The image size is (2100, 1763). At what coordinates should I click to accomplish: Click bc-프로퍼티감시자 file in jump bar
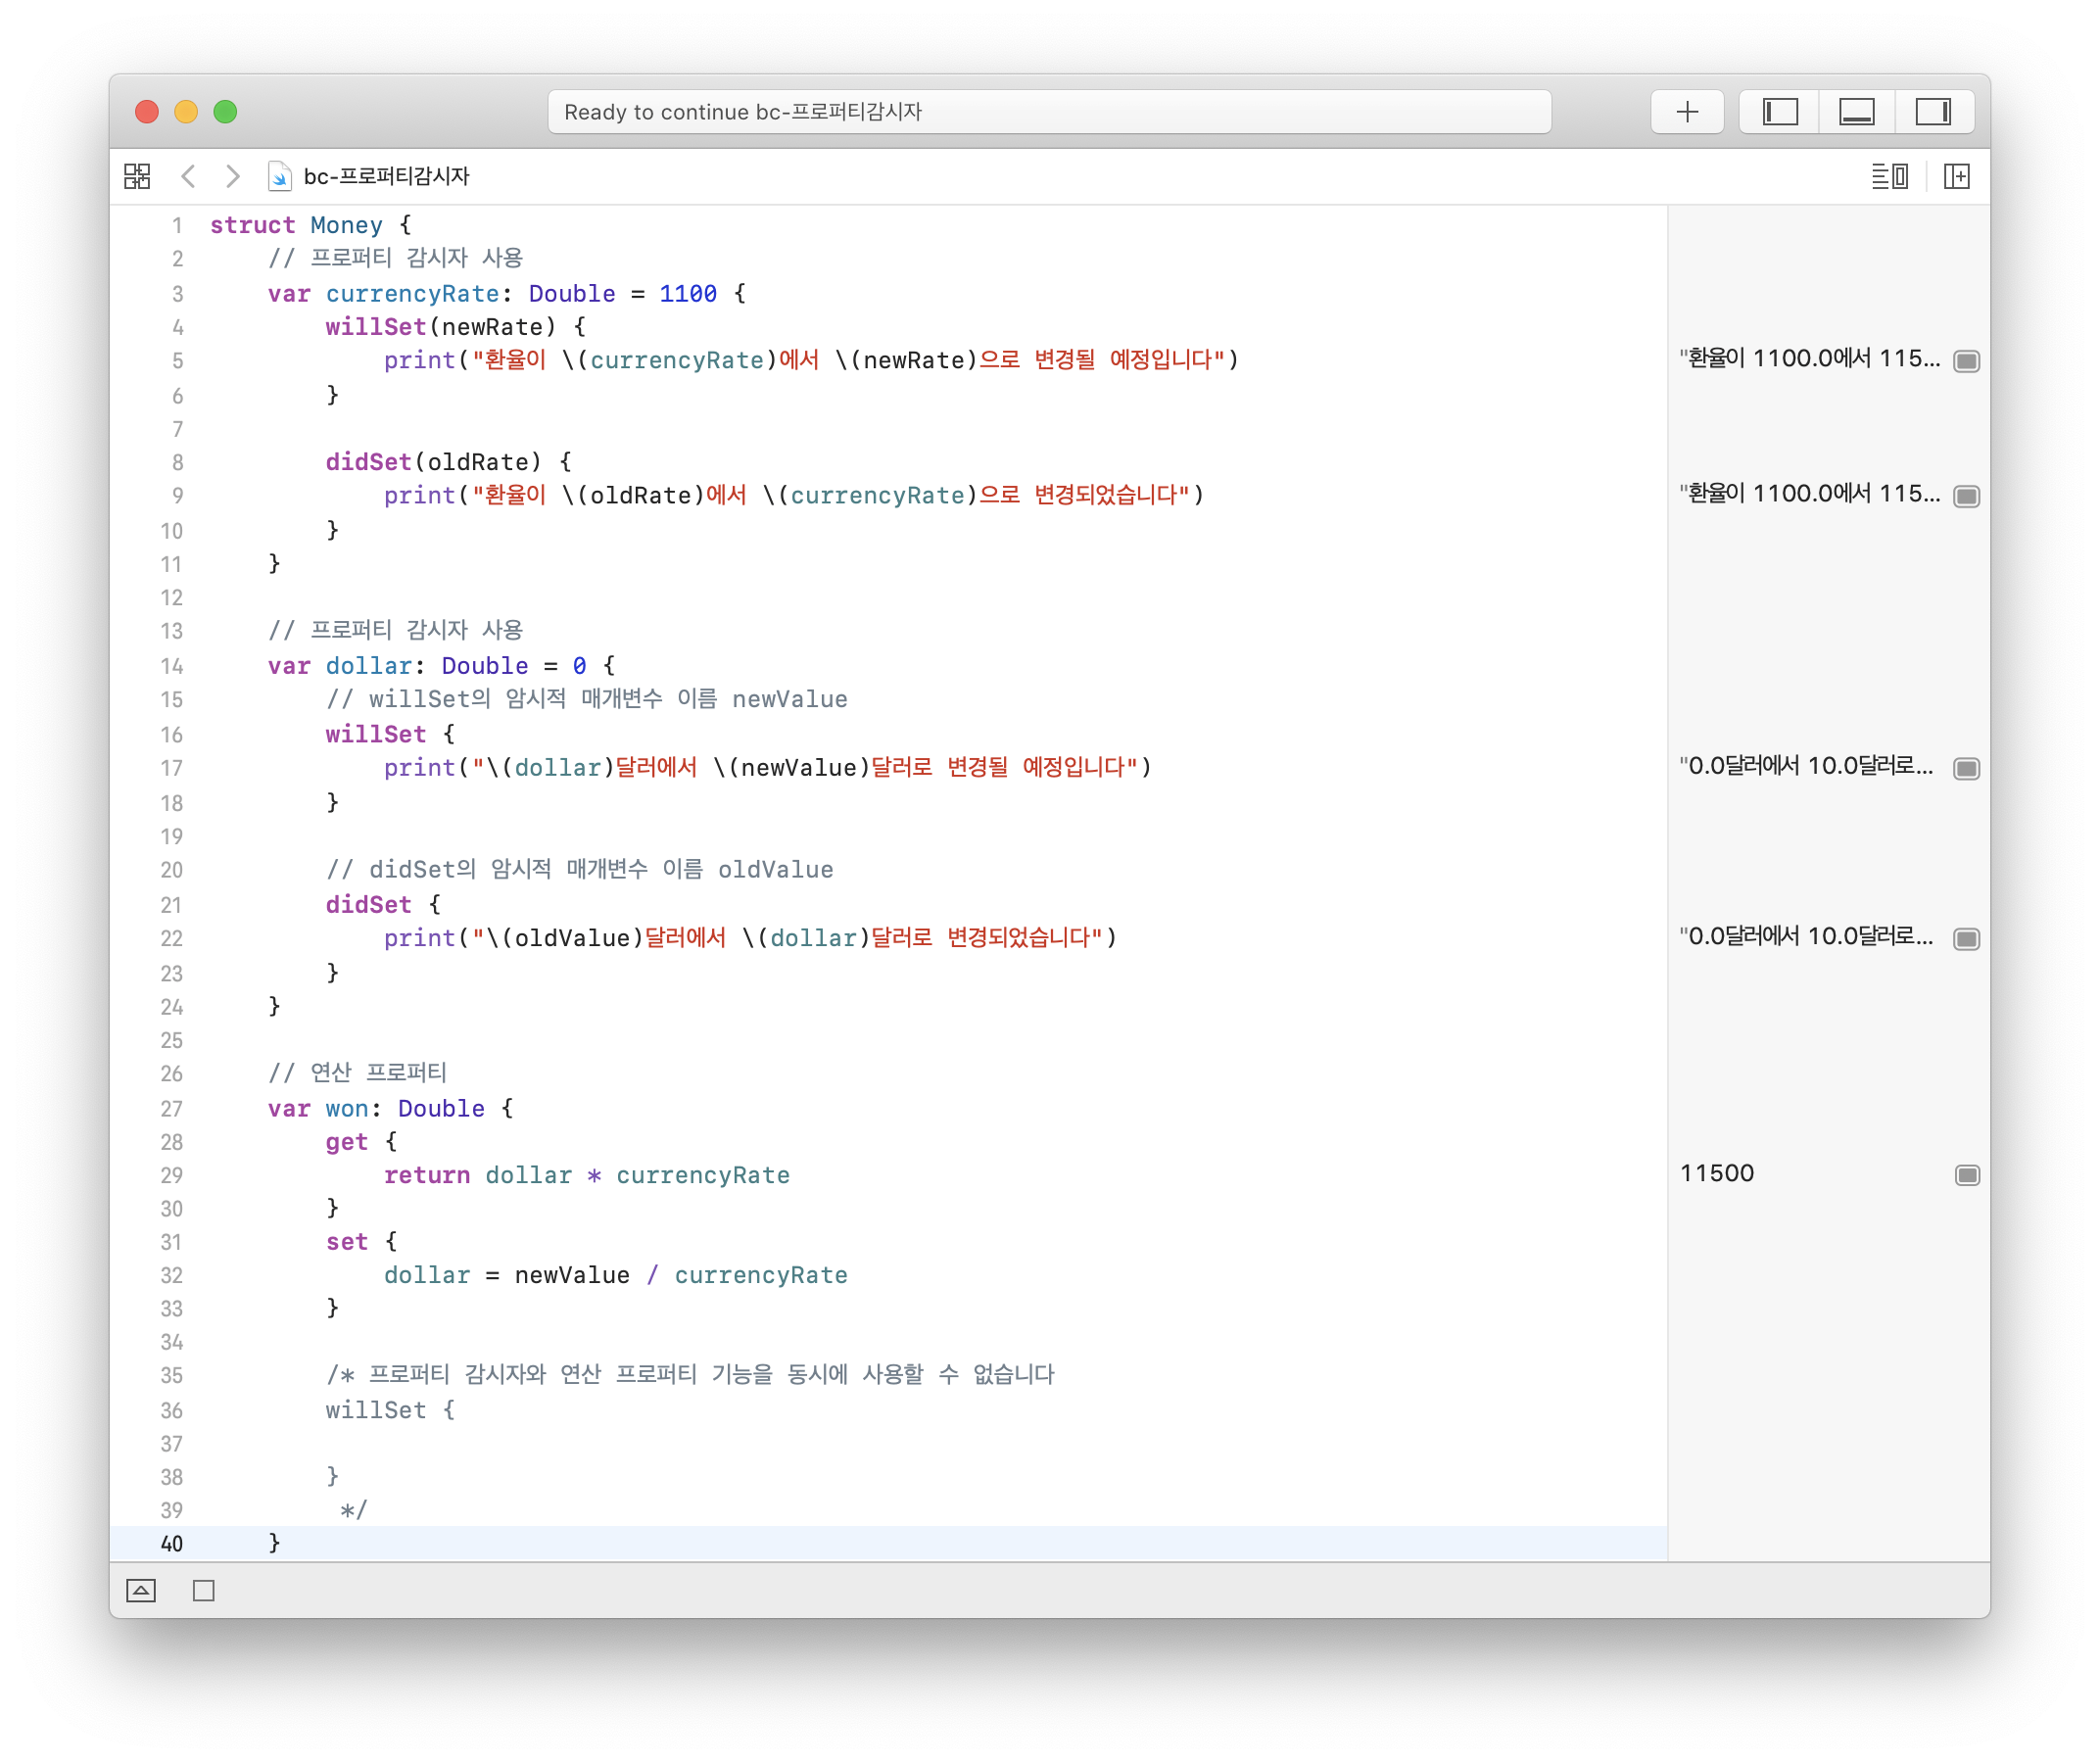tap(385, 176)
